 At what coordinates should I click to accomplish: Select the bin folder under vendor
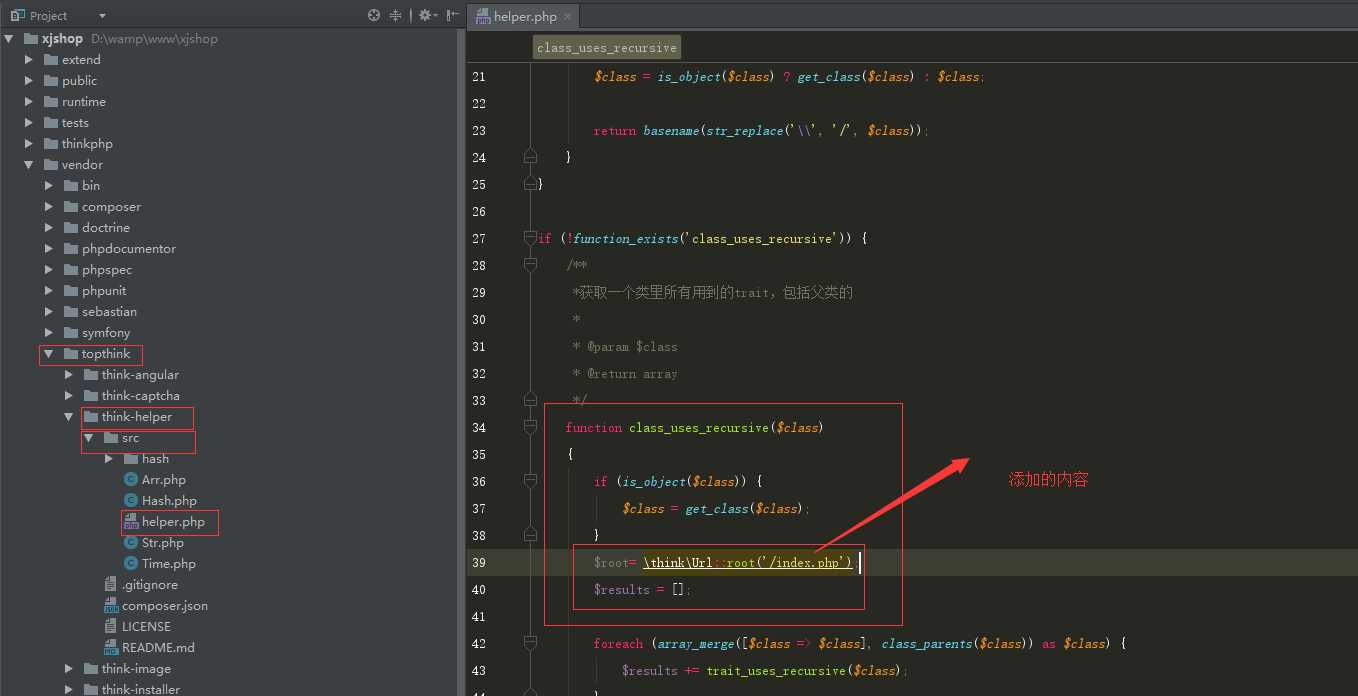tap(91, 186)
